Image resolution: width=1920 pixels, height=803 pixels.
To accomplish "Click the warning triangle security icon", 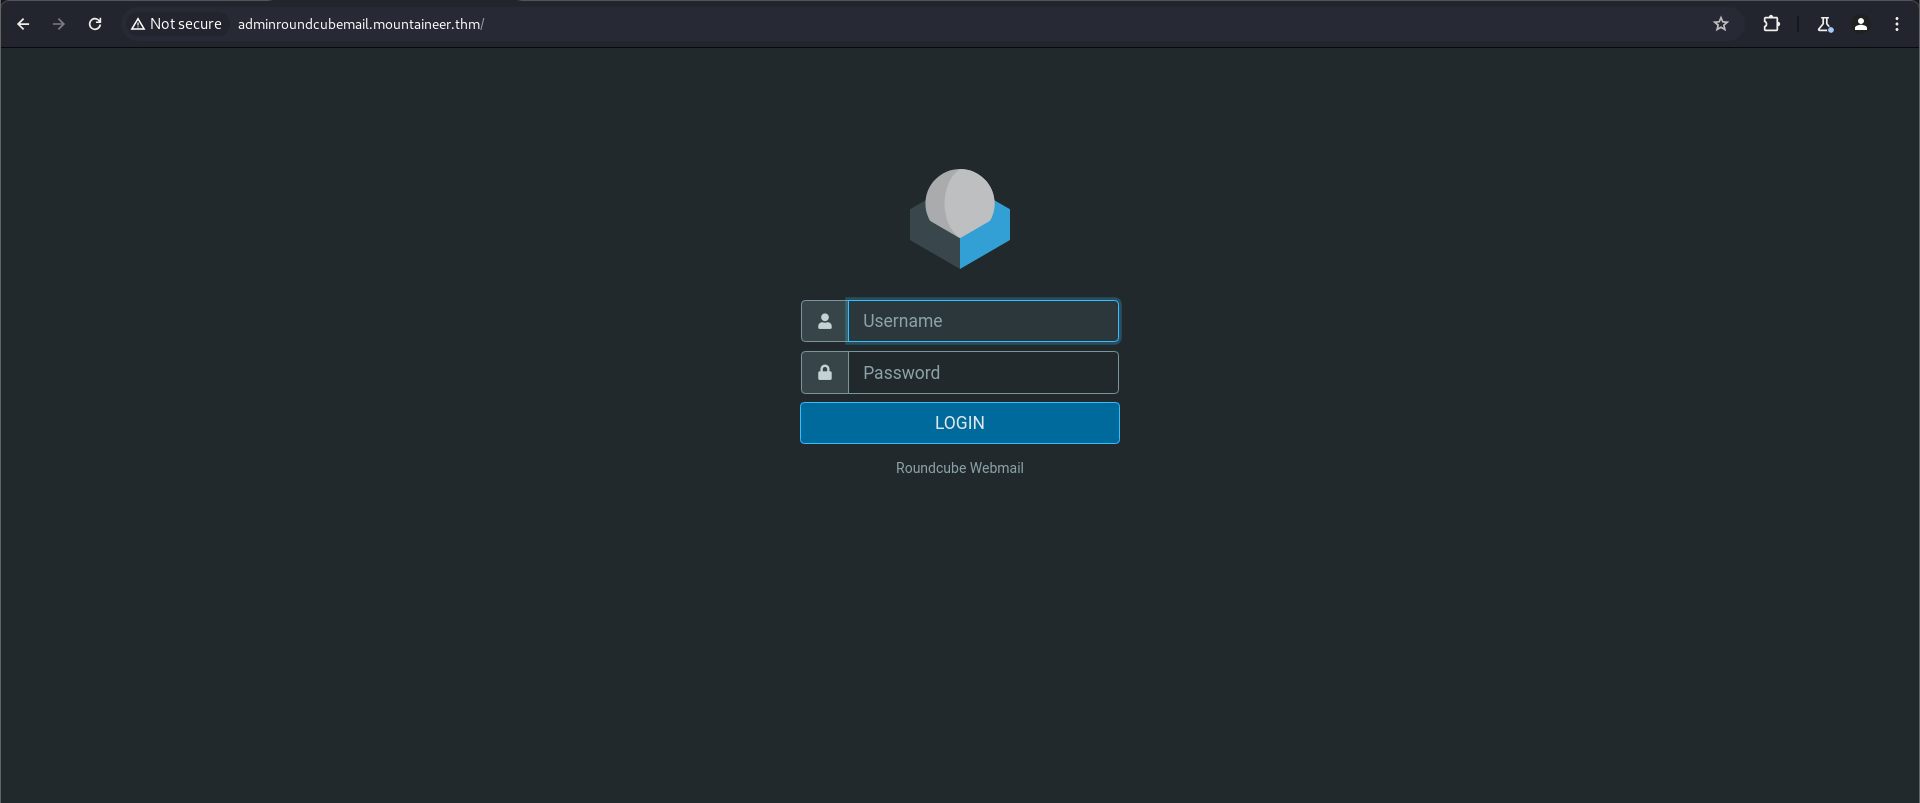I will 138,24.
